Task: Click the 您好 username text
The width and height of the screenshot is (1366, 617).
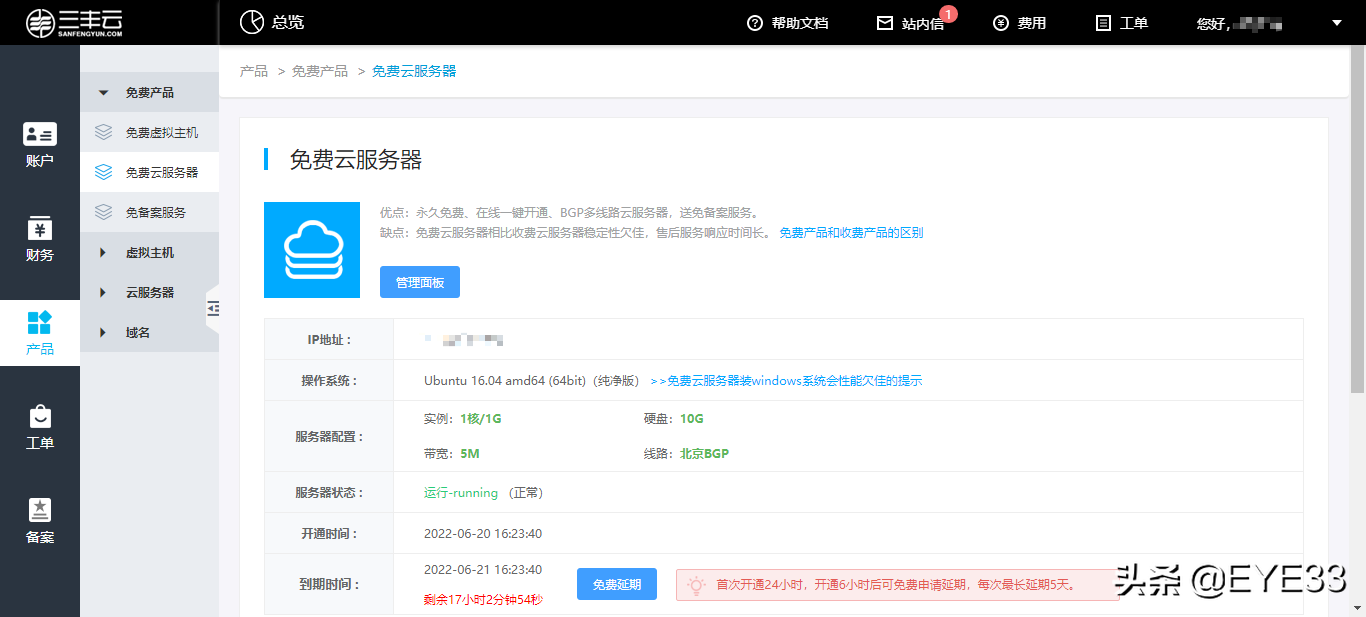Action: click(1240, 23)
